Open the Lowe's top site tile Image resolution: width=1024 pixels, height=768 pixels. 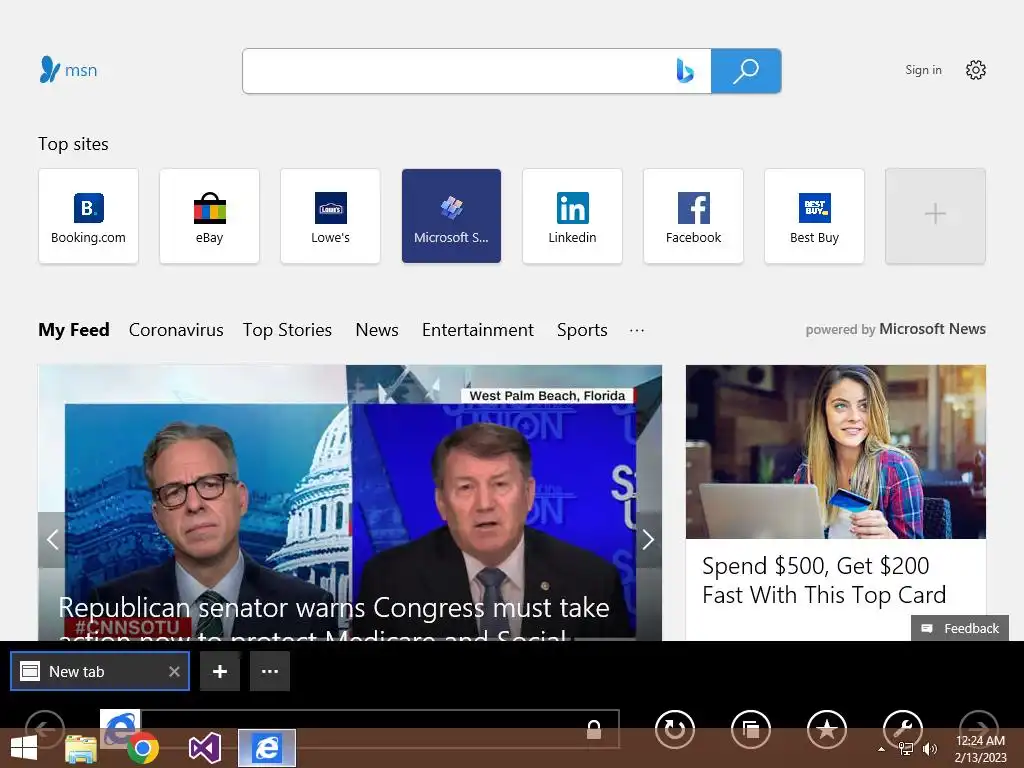(x=330, y=216)
